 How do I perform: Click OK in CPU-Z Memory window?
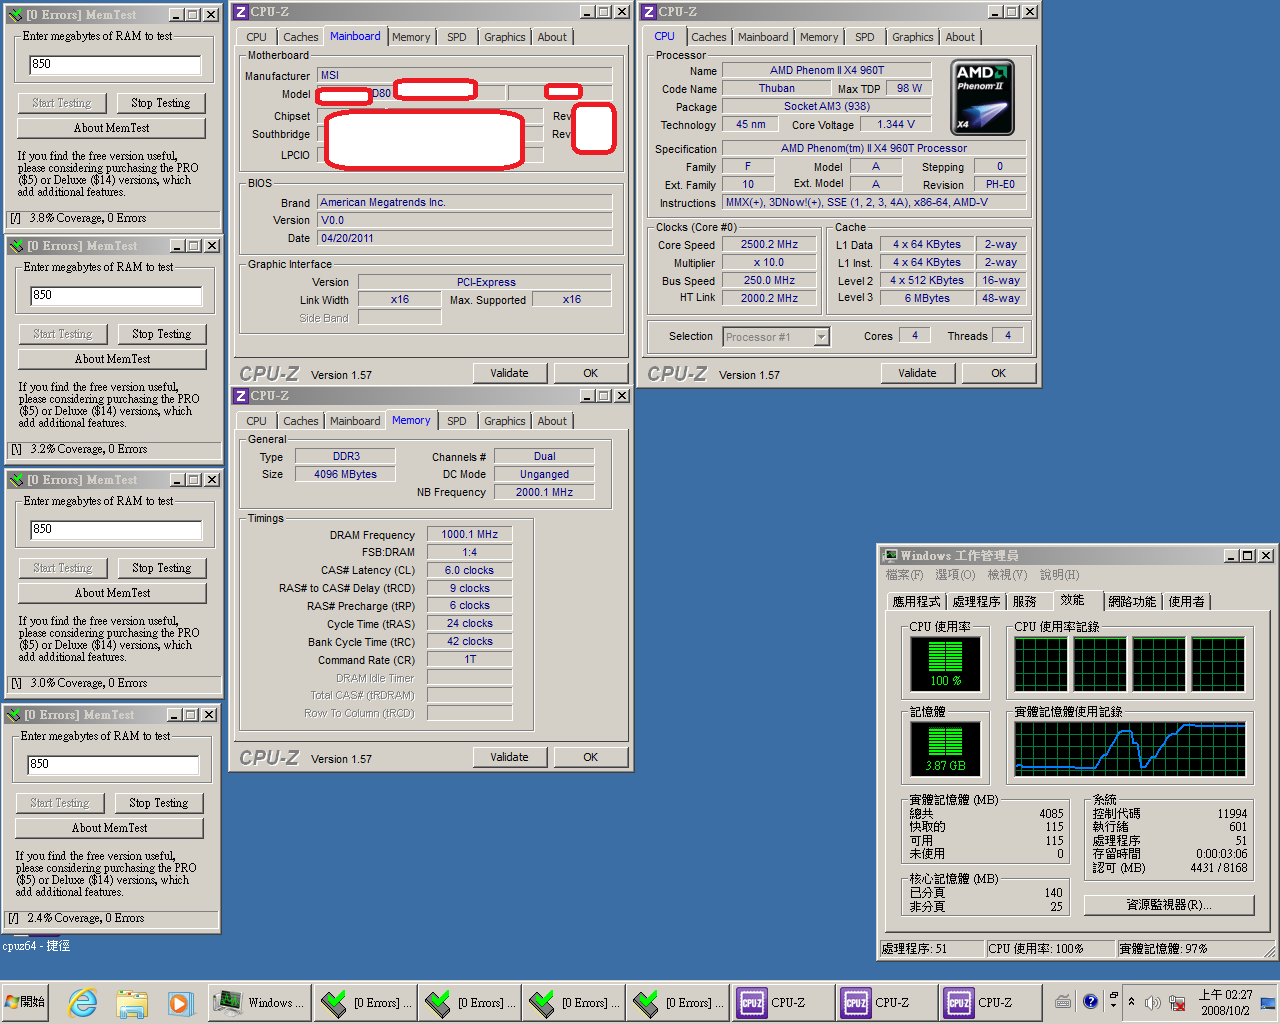click(590, 757)
